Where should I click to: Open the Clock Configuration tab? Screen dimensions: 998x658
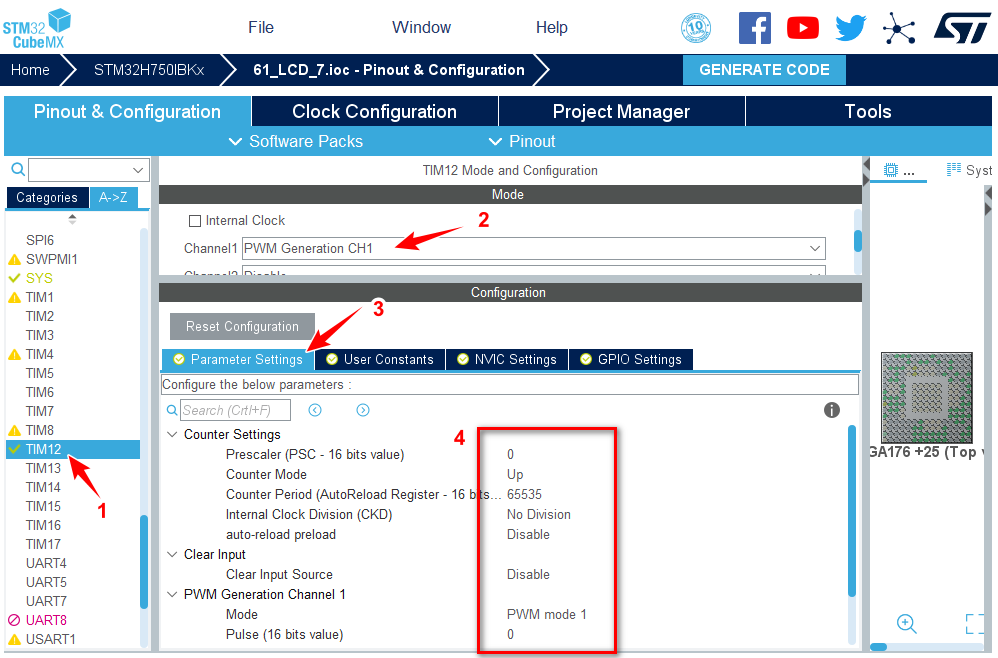pos(374,112)
